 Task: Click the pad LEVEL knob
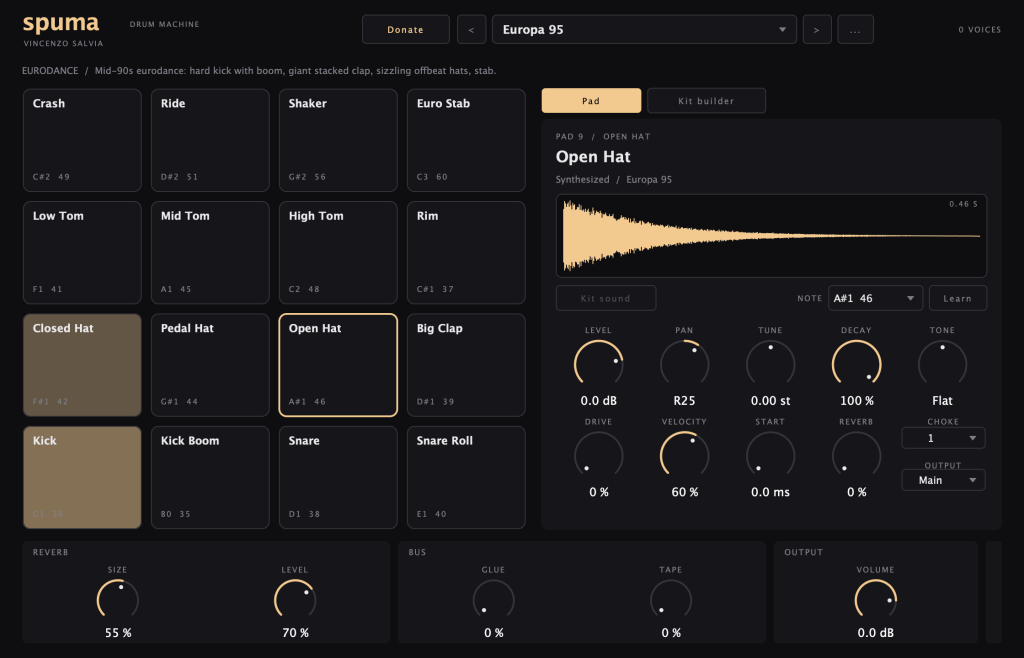[x=598, y=364]
